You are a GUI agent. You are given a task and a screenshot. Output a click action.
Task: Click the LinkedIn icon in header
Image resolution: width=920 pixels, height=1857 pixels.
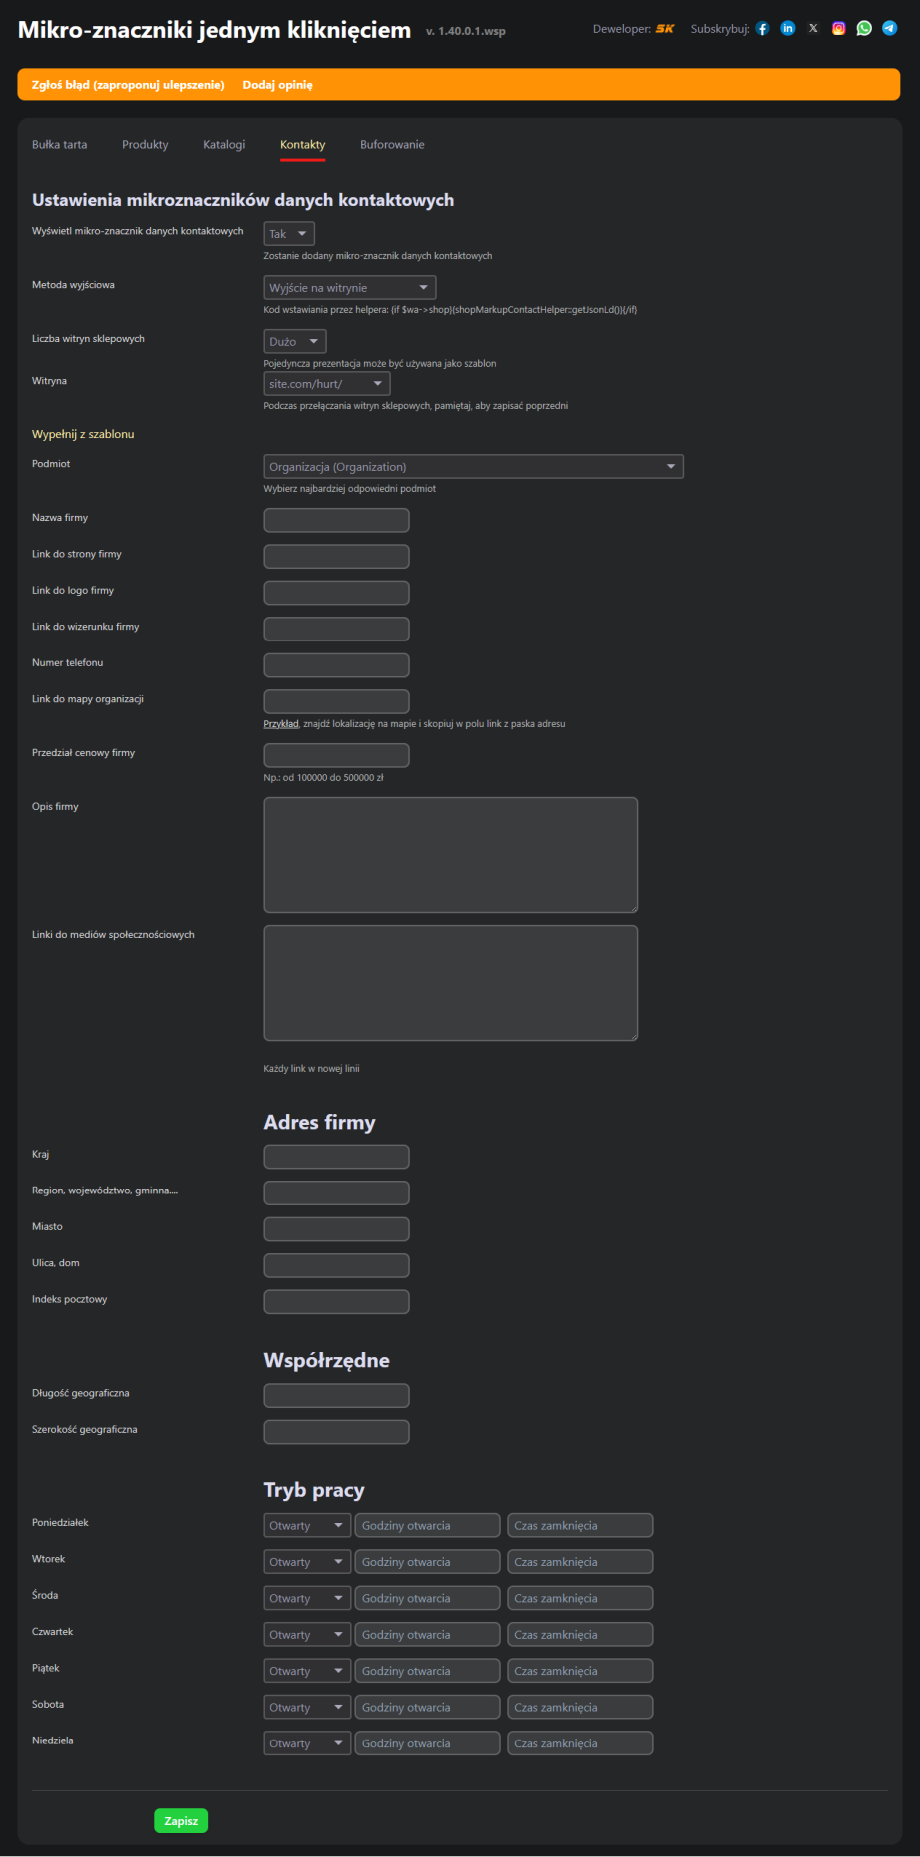(788, 29)
